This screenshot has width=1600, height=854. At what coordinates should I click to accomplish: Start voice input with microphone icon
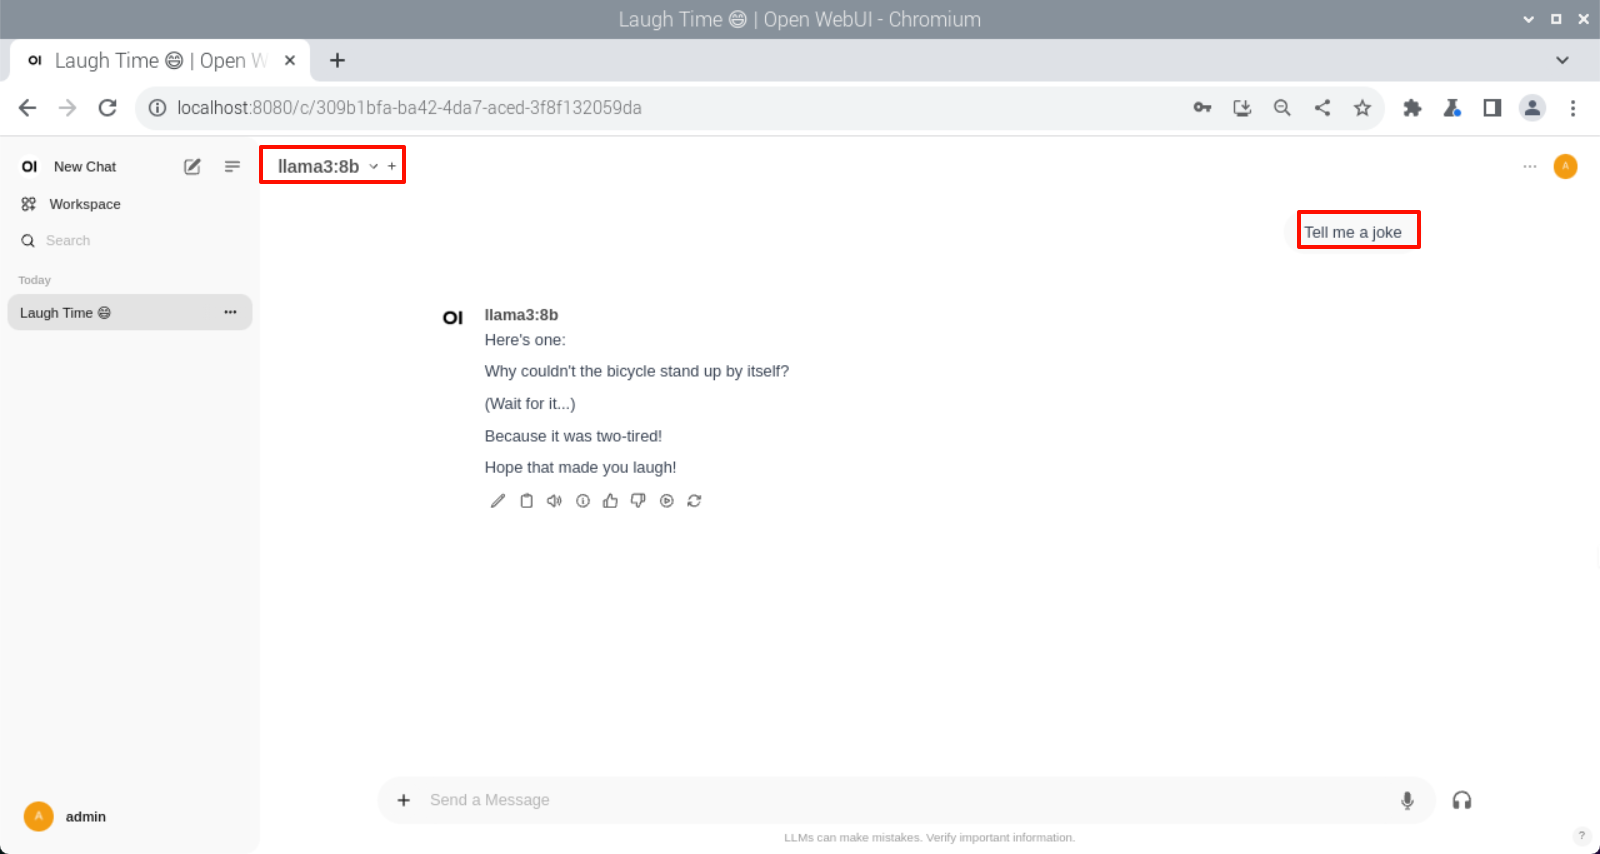(x=1407, y=800)
